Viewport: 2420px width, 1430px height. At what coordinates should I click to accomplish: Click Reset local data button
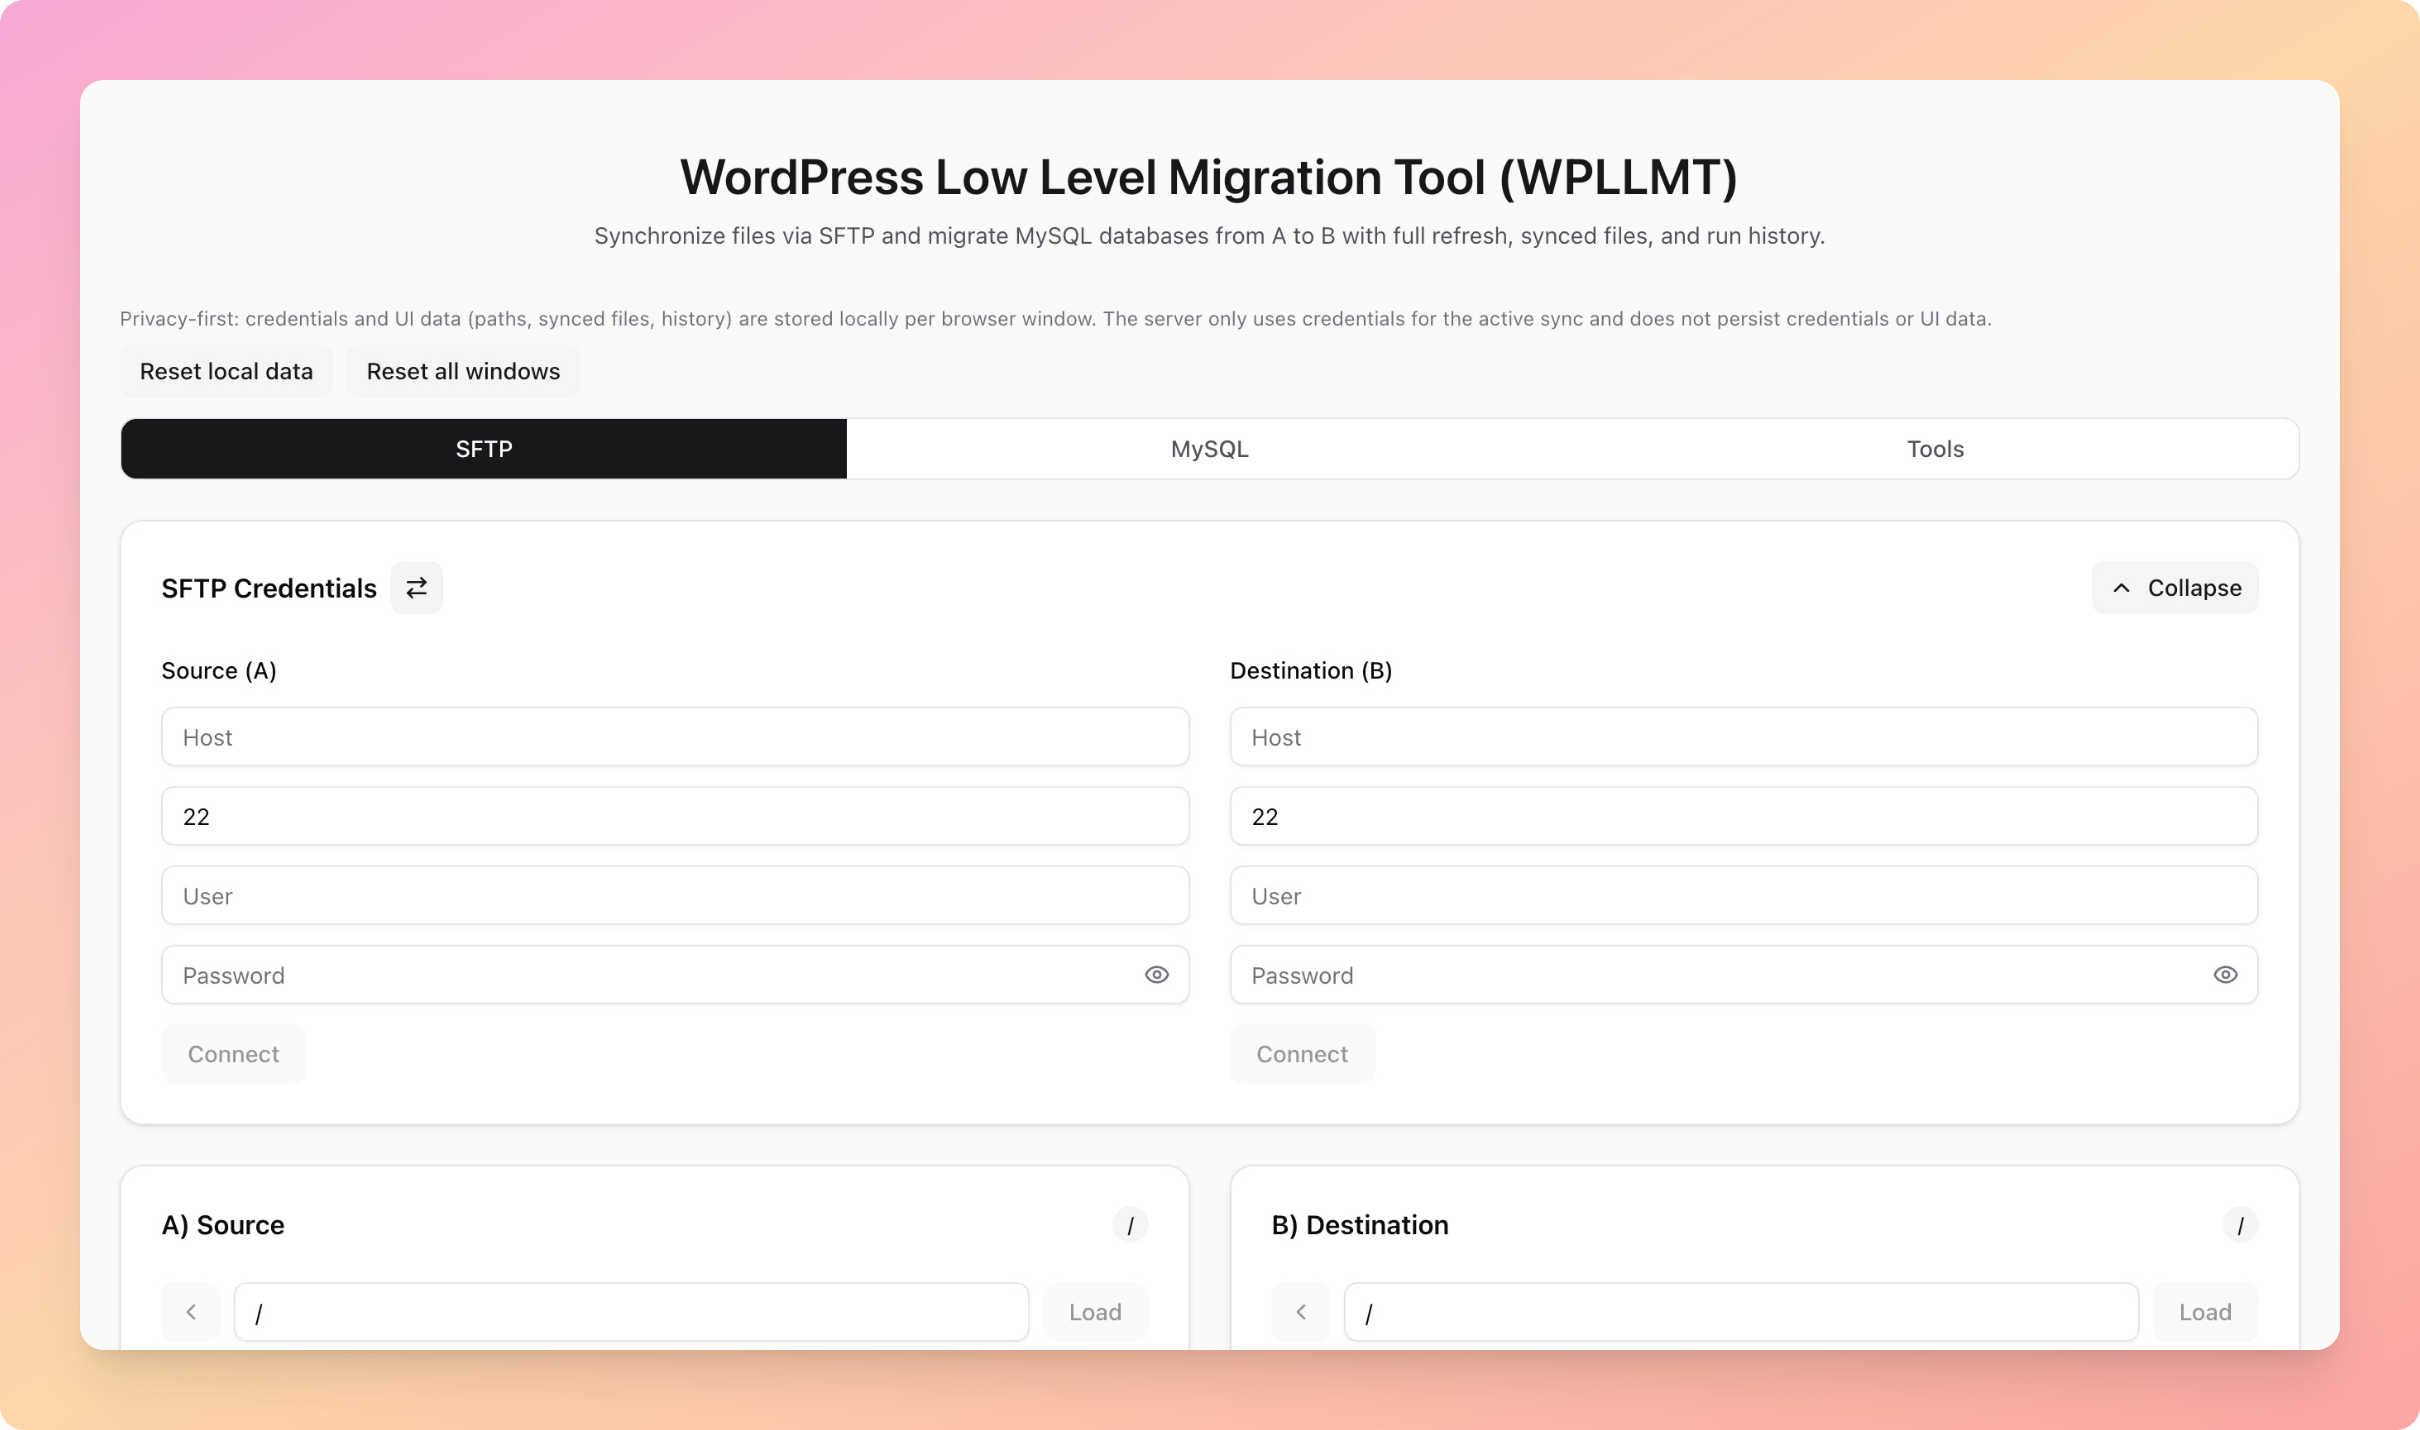(226, 371)
